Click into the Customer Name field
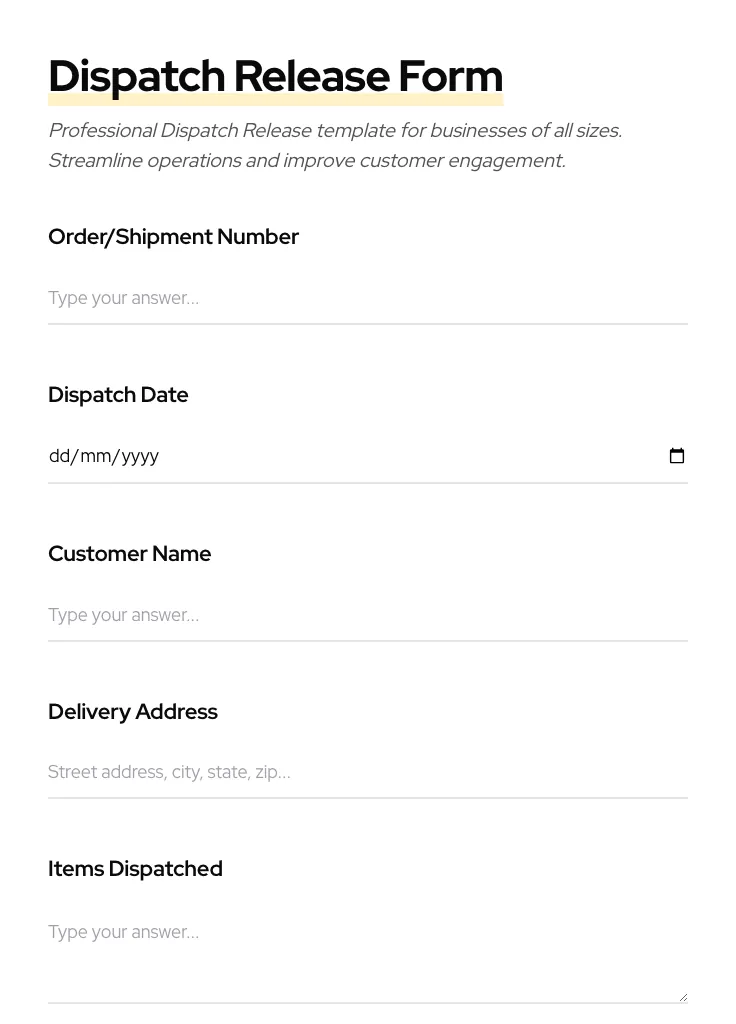 (367, 615)
